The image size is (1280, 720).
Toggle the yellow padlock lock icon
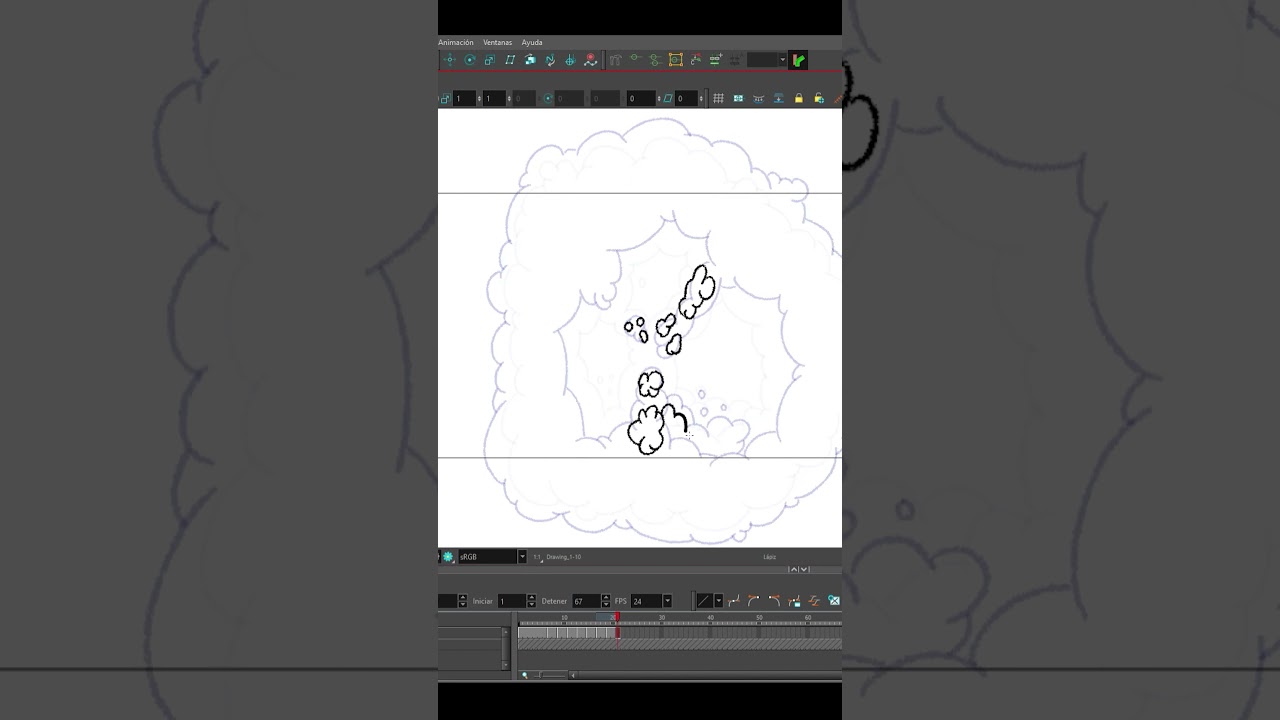[x=798, y=98]
